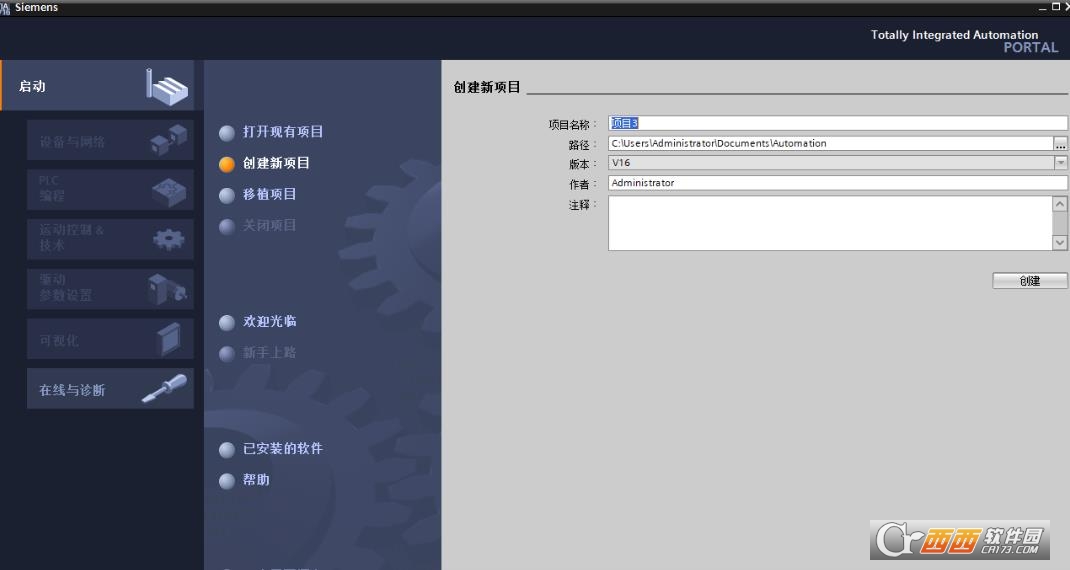Click inside the 注释 text area
This screenshot has width=1070, height=570.
tap(830, 223)
